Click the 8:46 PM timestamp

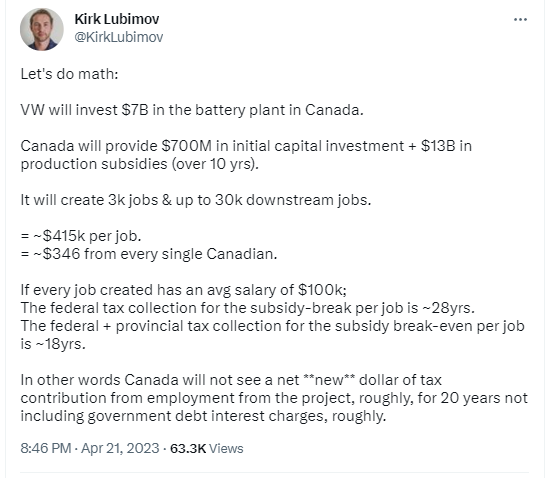click(x=46, y=448)
